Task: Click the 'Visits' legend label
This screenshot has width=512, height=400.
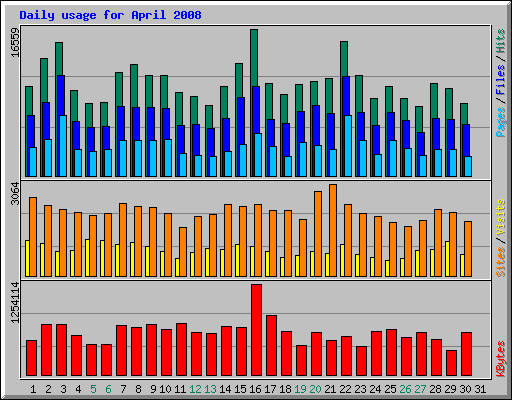Action: coord(500,217)
